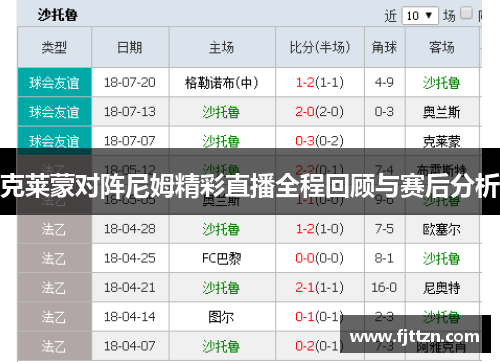Click 法乙 type in 18-04-28 row
The height and width of the screenshot is (362, 500).
click(54, 229)
